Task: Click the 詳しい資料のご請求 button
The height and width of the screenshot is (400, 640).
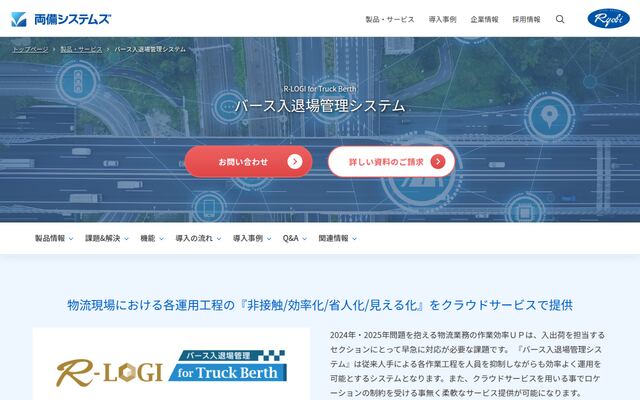Action: click(391, 162)
